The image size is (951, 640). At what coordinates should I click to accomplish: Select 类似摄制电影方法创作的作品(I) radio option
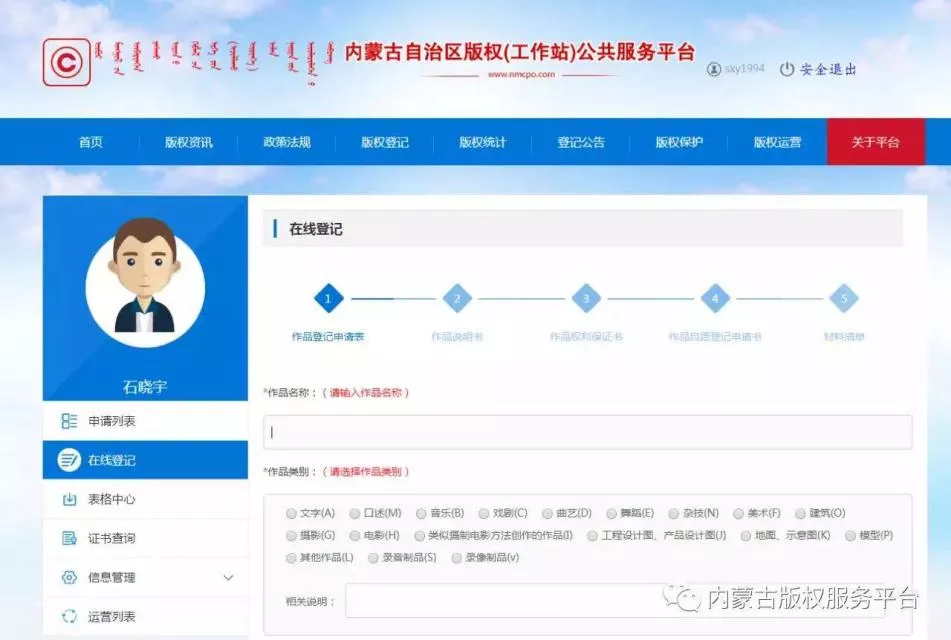[419, 536]
